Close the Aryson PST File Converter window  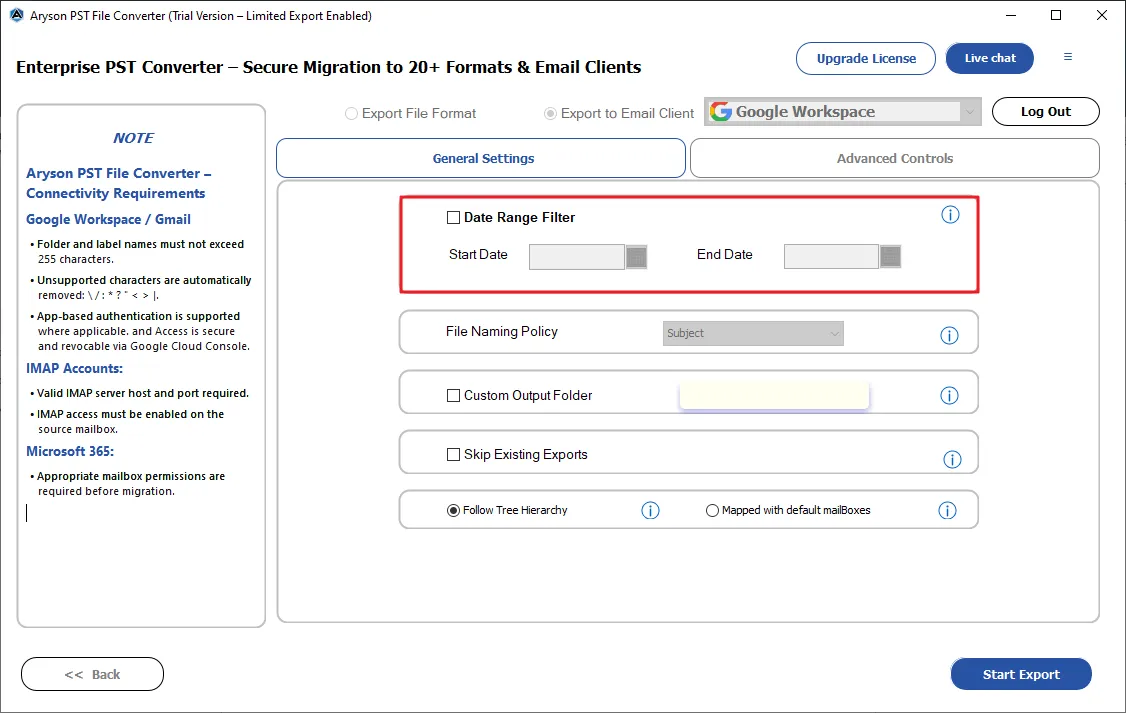[x=1102, y=15]
